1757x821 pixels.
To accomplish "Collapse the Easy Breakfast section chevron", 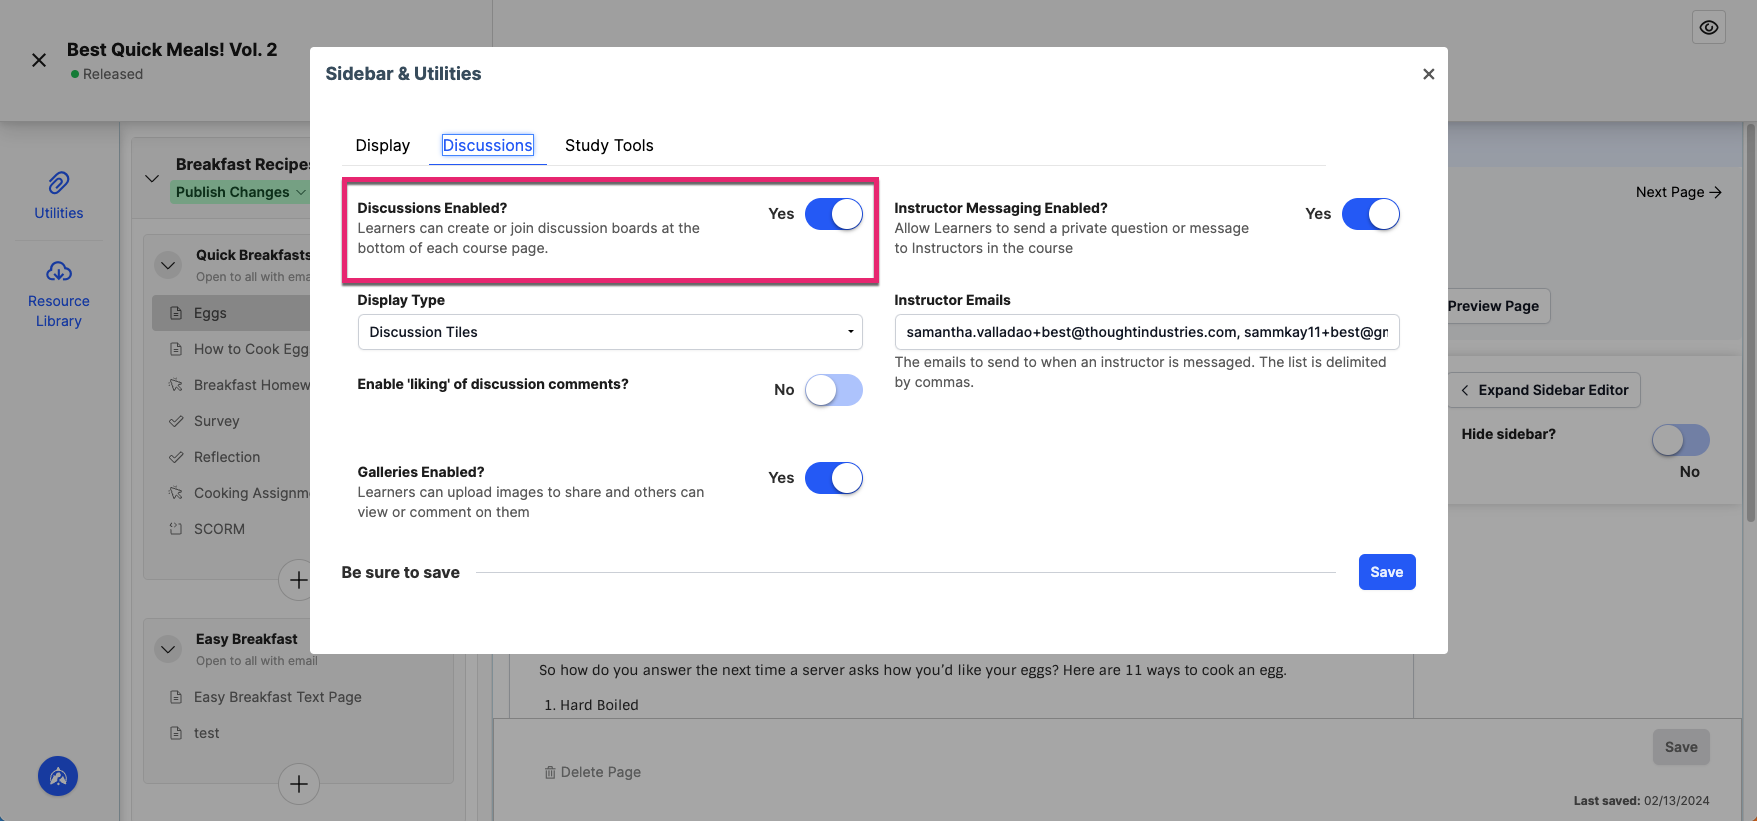I will pyautogui.click(x=168, y=649).
